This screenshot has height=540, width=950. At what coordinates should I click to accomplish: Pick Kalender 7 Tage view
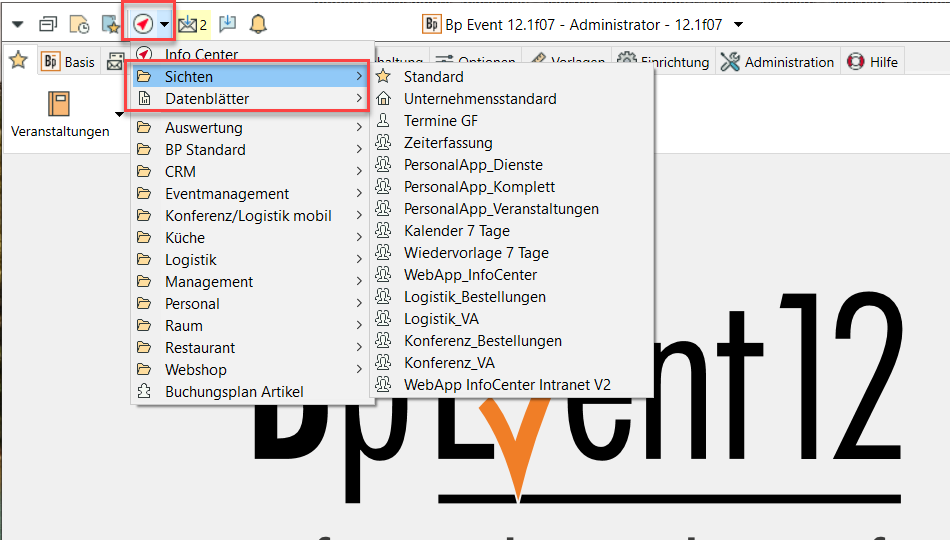pyautogui.click(x=456, y=231)
